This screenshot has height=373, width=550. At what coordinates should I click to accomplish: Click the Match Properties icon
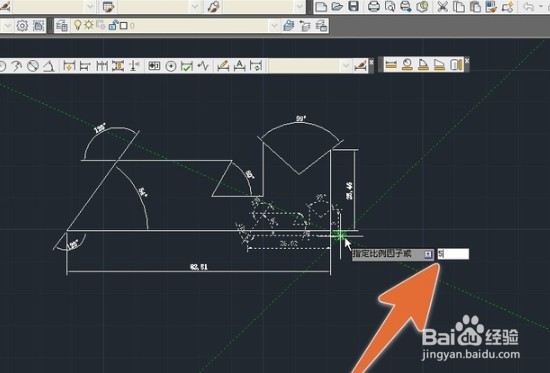click(491, 6)
